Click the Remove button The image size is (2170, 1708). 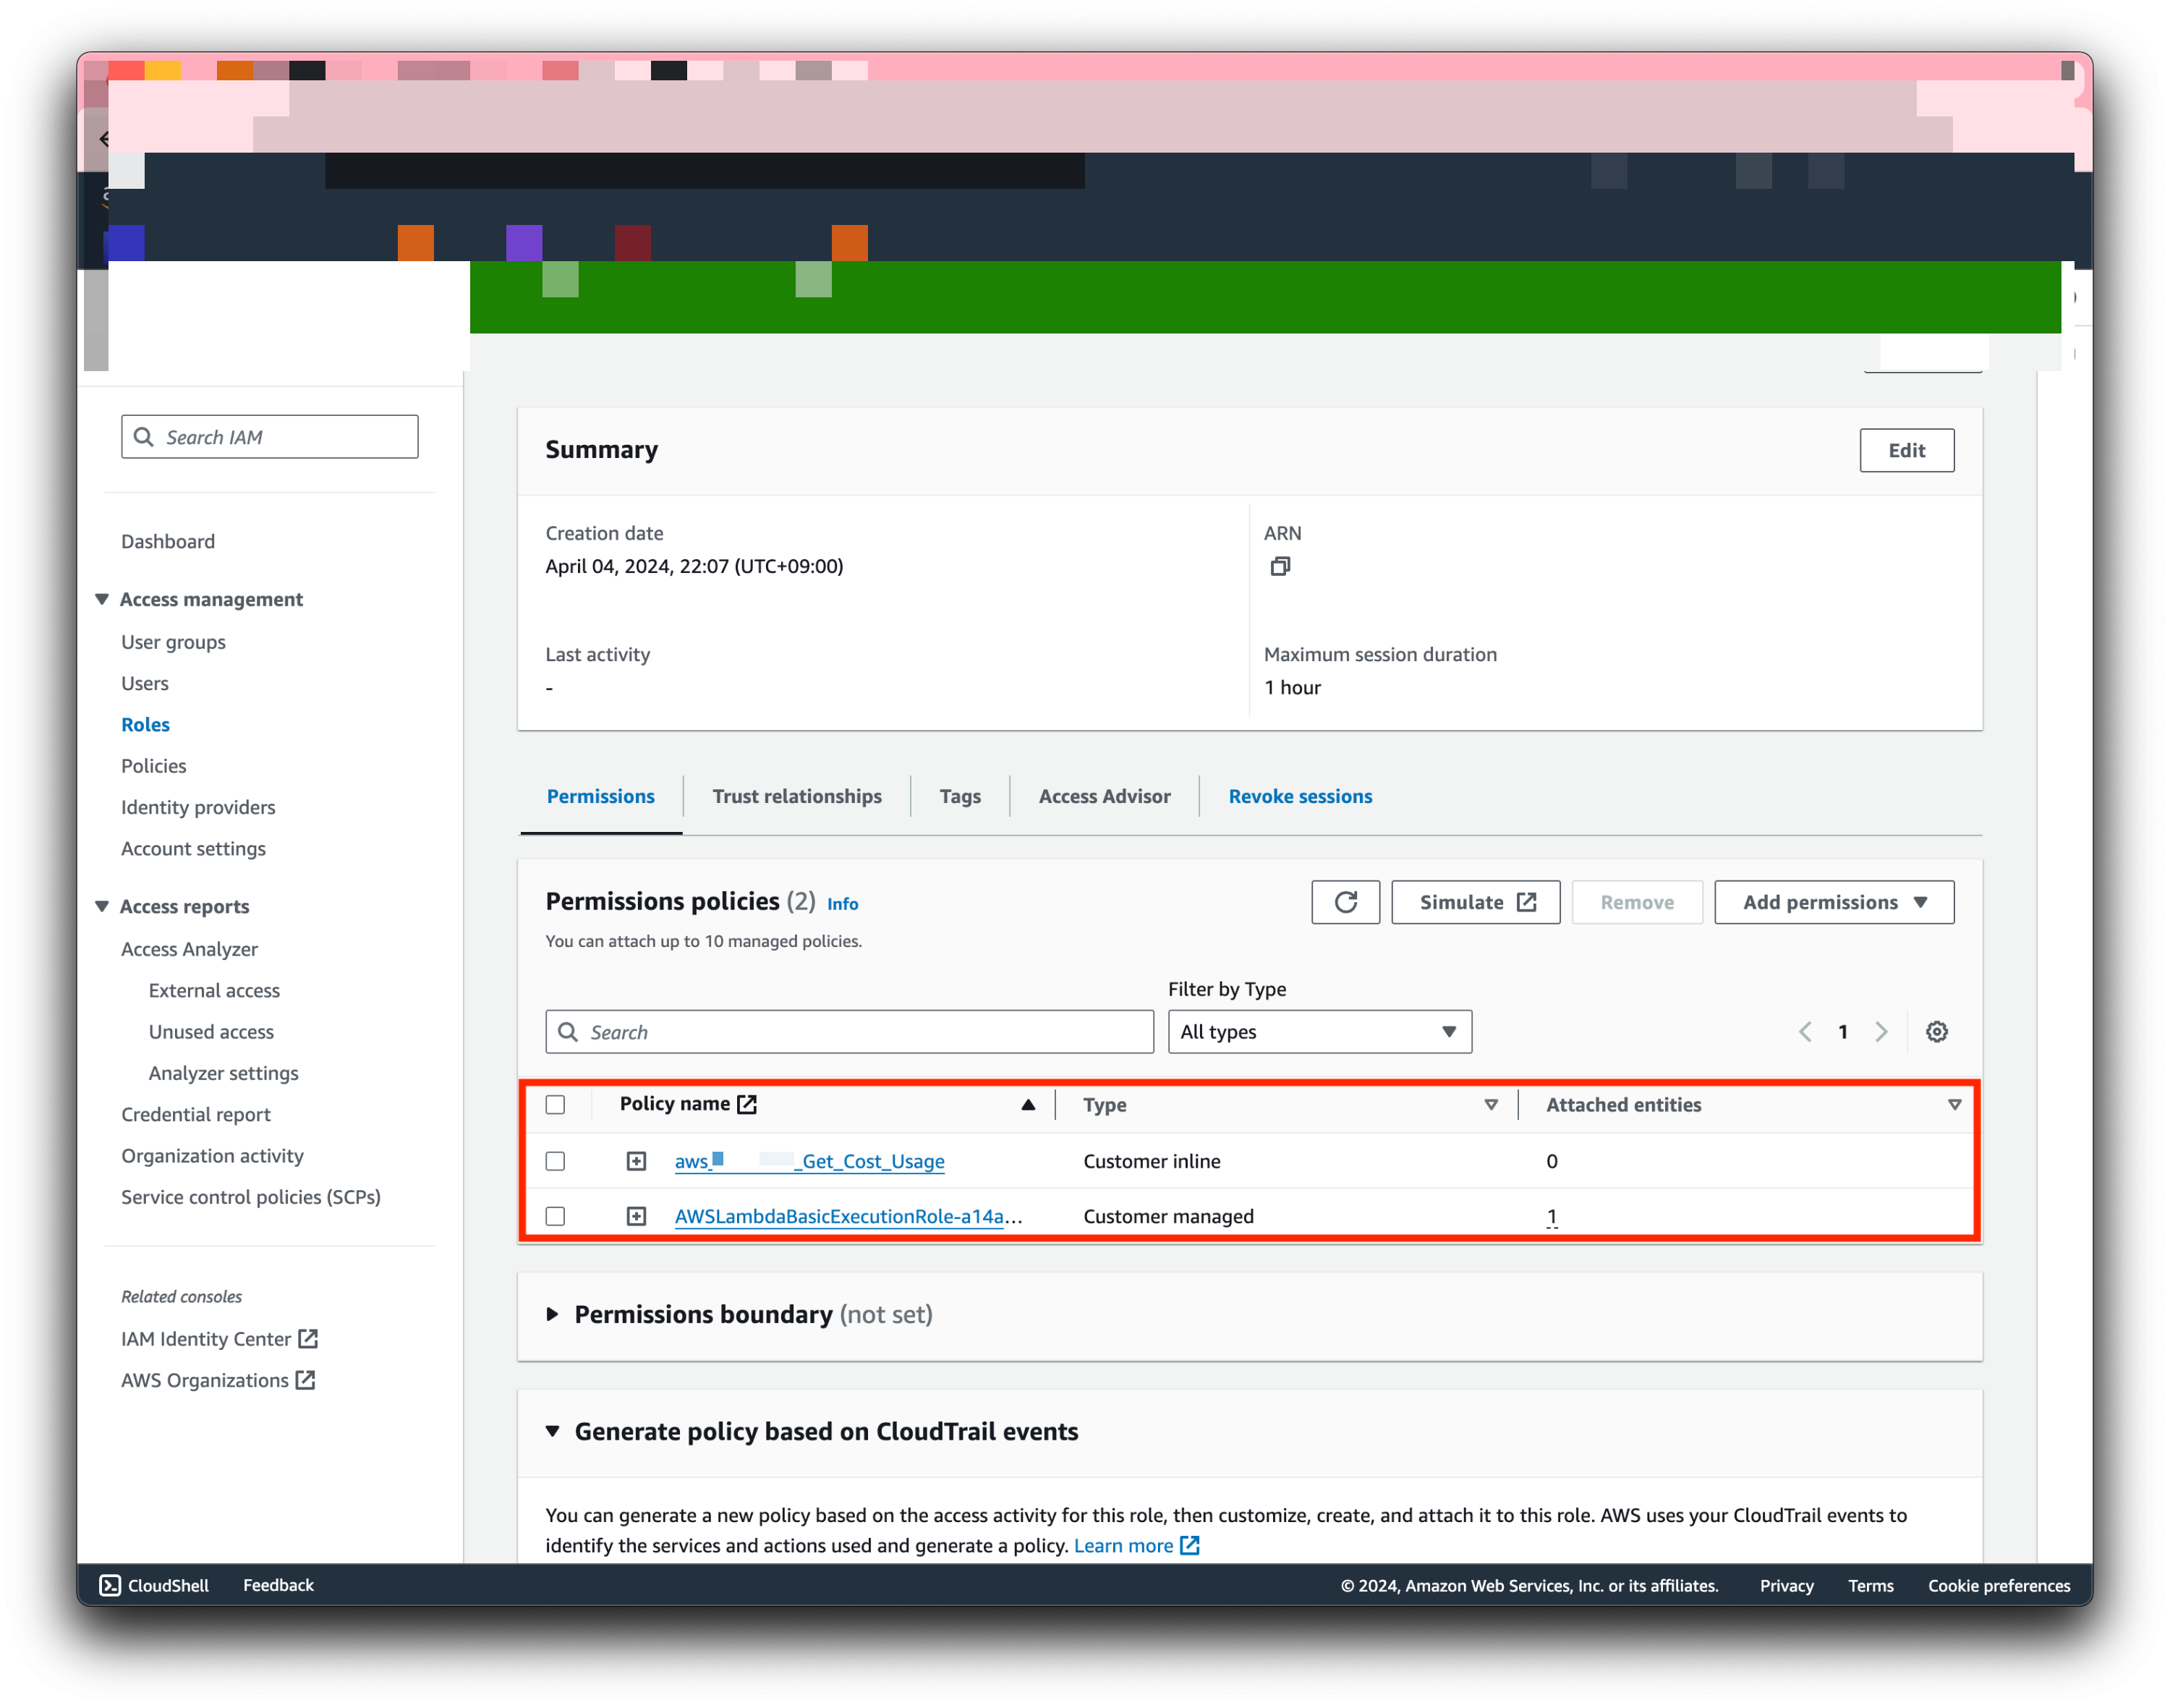click(1636, 902)
